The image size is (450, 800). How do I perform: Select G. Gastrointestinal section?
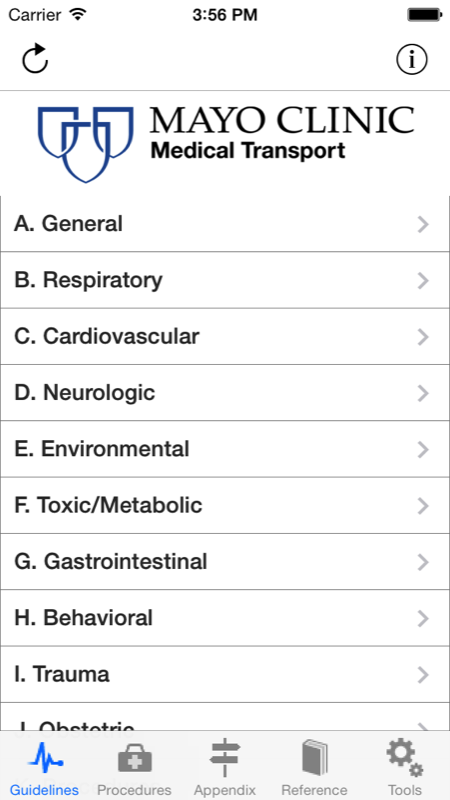225,562
